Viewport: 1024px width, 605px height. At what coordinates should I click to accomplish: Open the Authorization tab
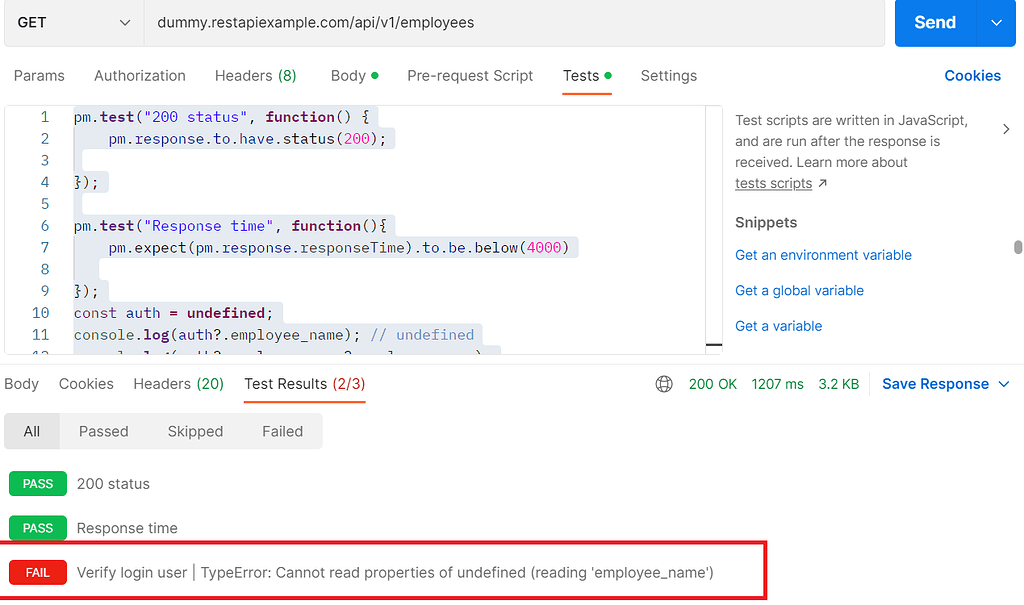click(x=140, y=76)
